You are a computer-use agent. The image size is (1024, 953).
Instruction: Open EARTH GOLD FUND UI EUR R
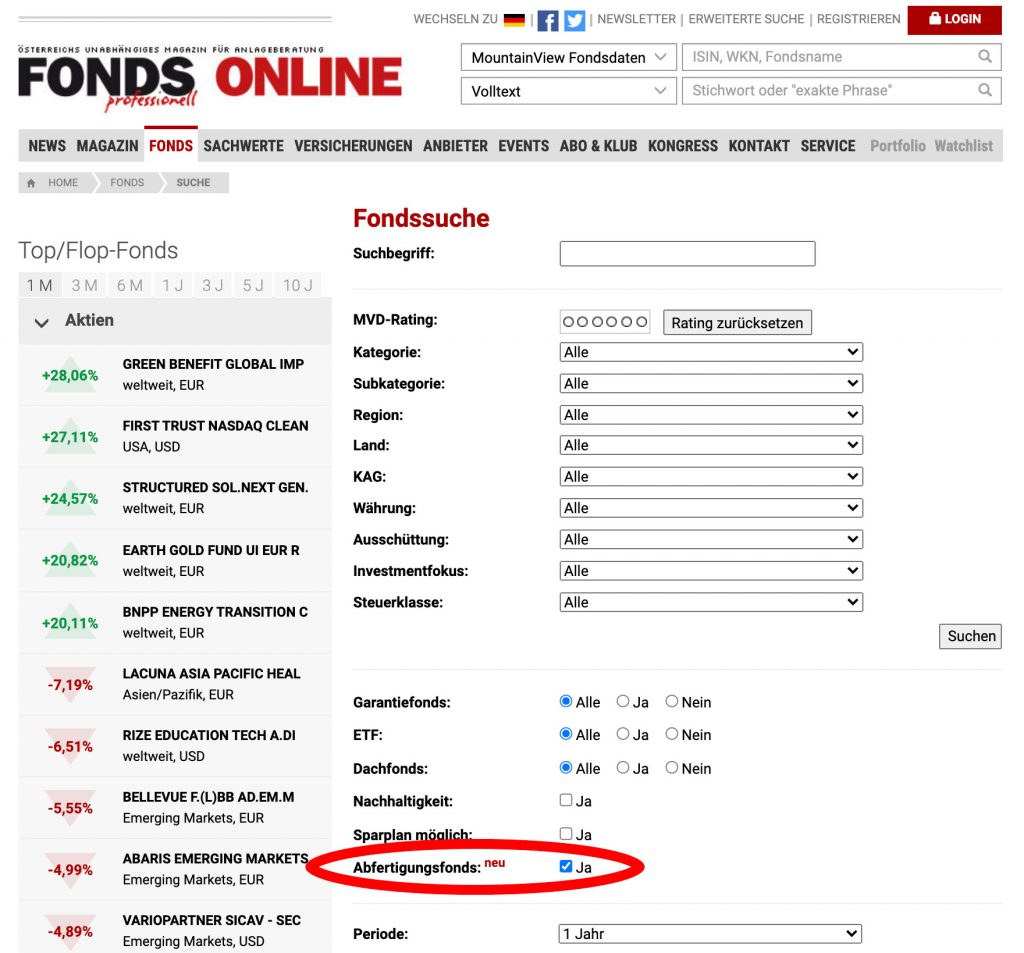tap(211, 551)
